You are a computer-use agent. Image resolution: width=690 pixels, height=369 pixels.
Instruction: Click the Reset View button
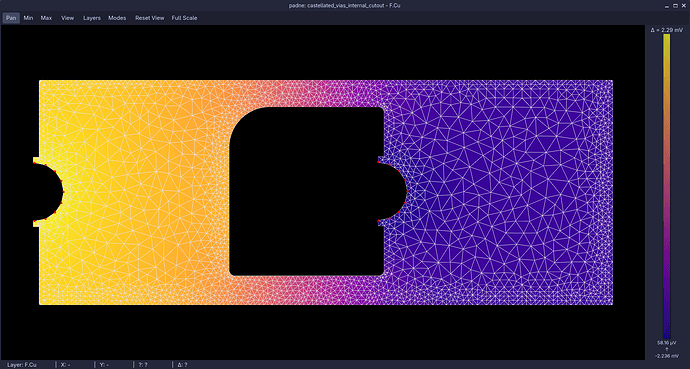(x=150, y=18)
